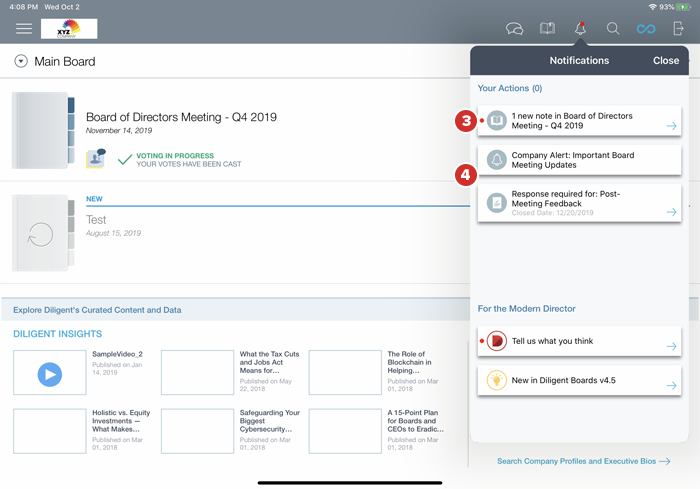Image resolution: width=700 pixels, height=489 pixels.
Task: Tap the notes indicator icon under the Q4 meeting
Action: [x=96, y=159]
